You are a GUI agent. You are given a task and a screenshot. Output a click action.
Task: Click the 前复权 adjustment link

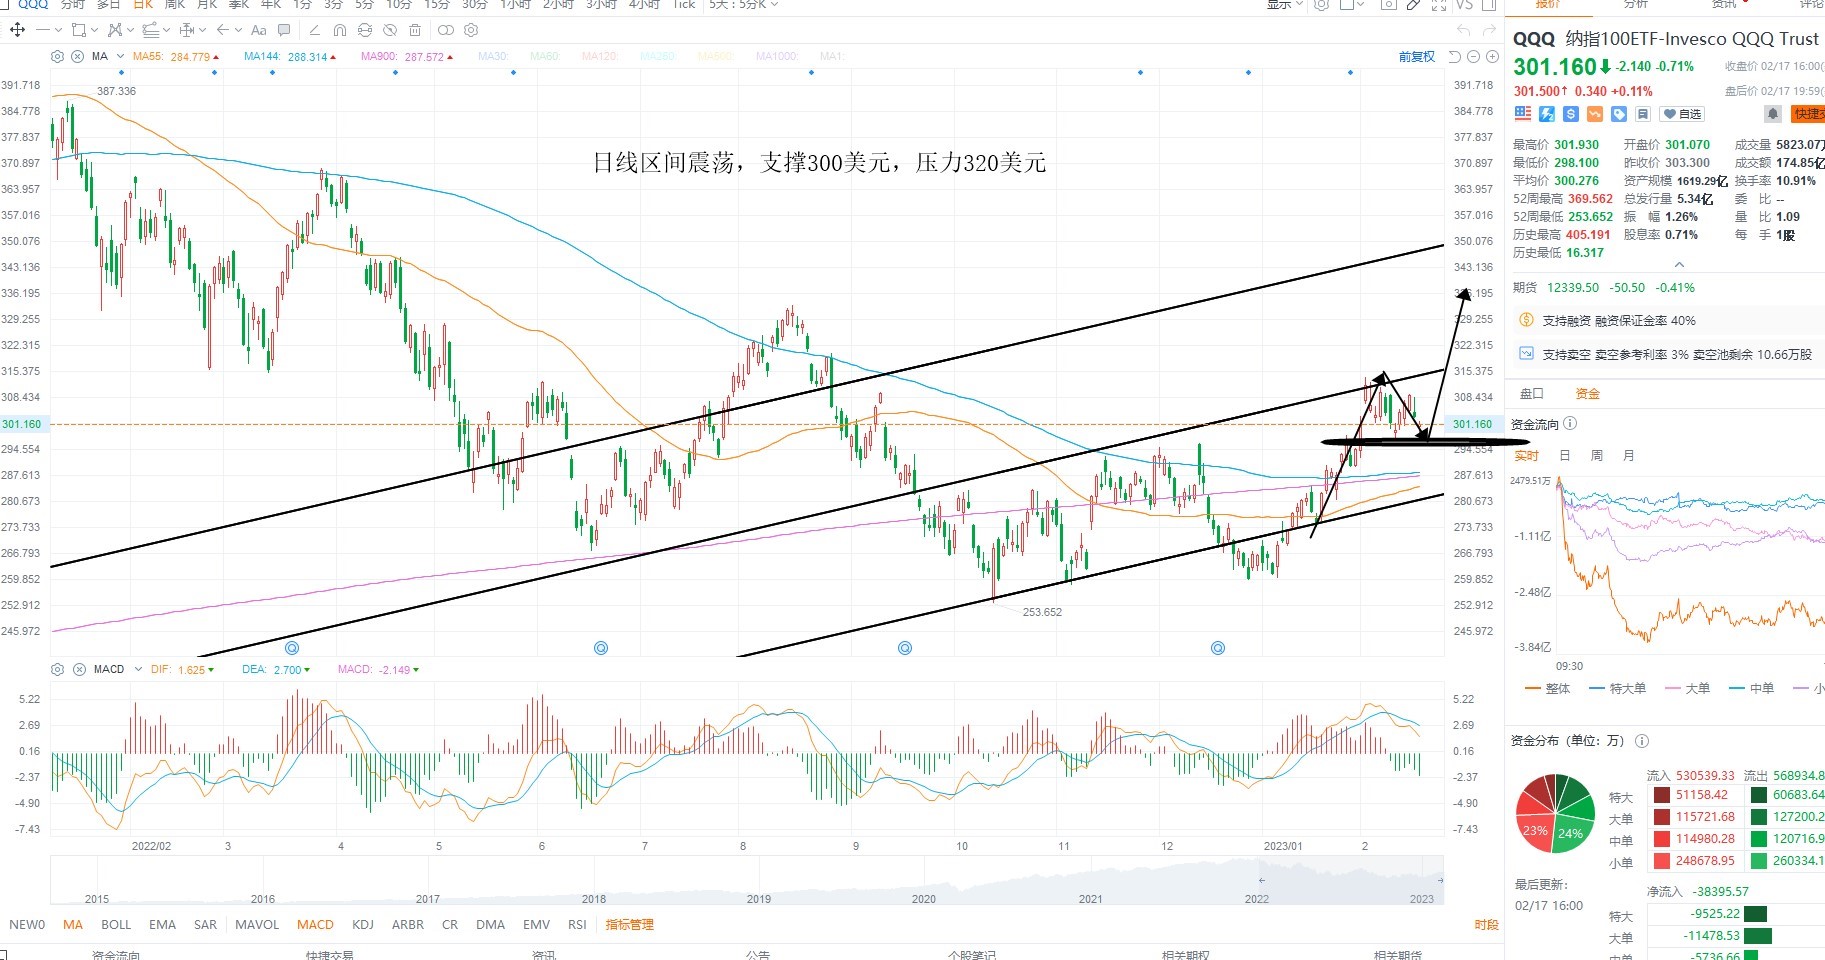click(1417, 57)
